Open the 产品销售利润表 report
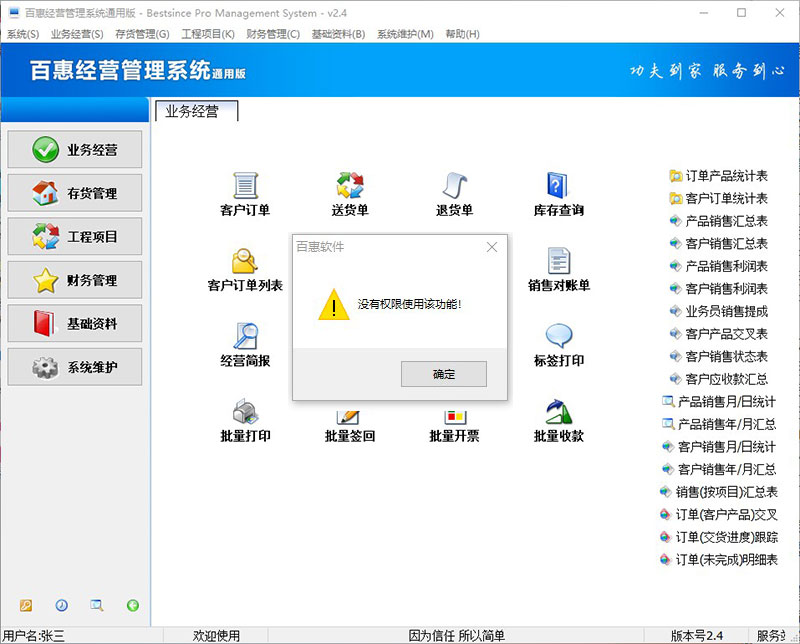800x644 pixels. (718, 266)
